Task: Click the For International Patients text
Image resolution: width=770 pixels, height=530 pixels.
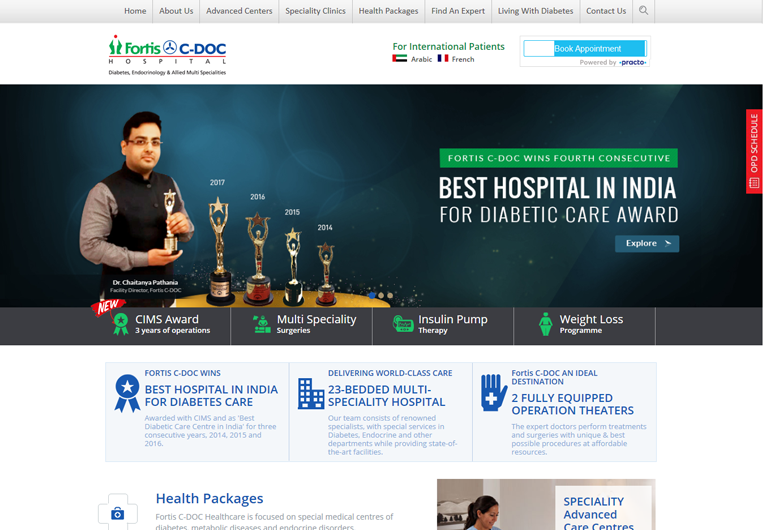Action: tap(448, 46)
